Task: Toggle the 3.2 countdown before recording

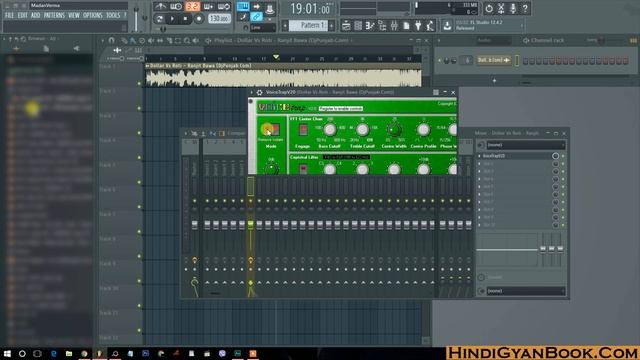Action: point(192,7)
